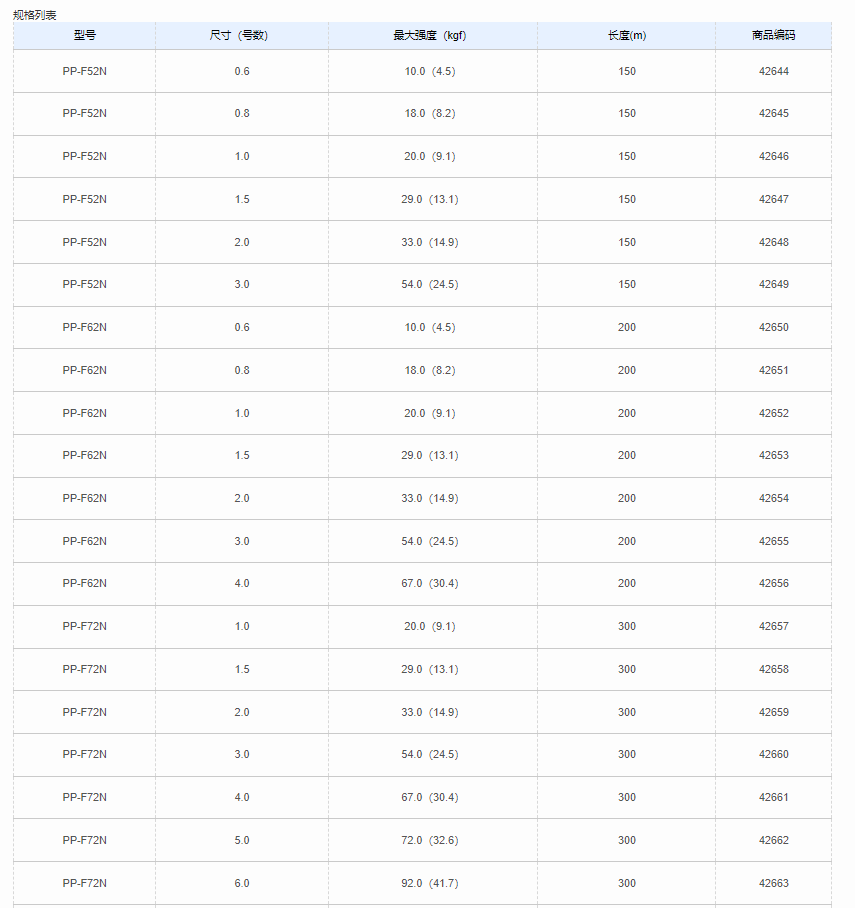Select product code 42661

pos(774,797)
